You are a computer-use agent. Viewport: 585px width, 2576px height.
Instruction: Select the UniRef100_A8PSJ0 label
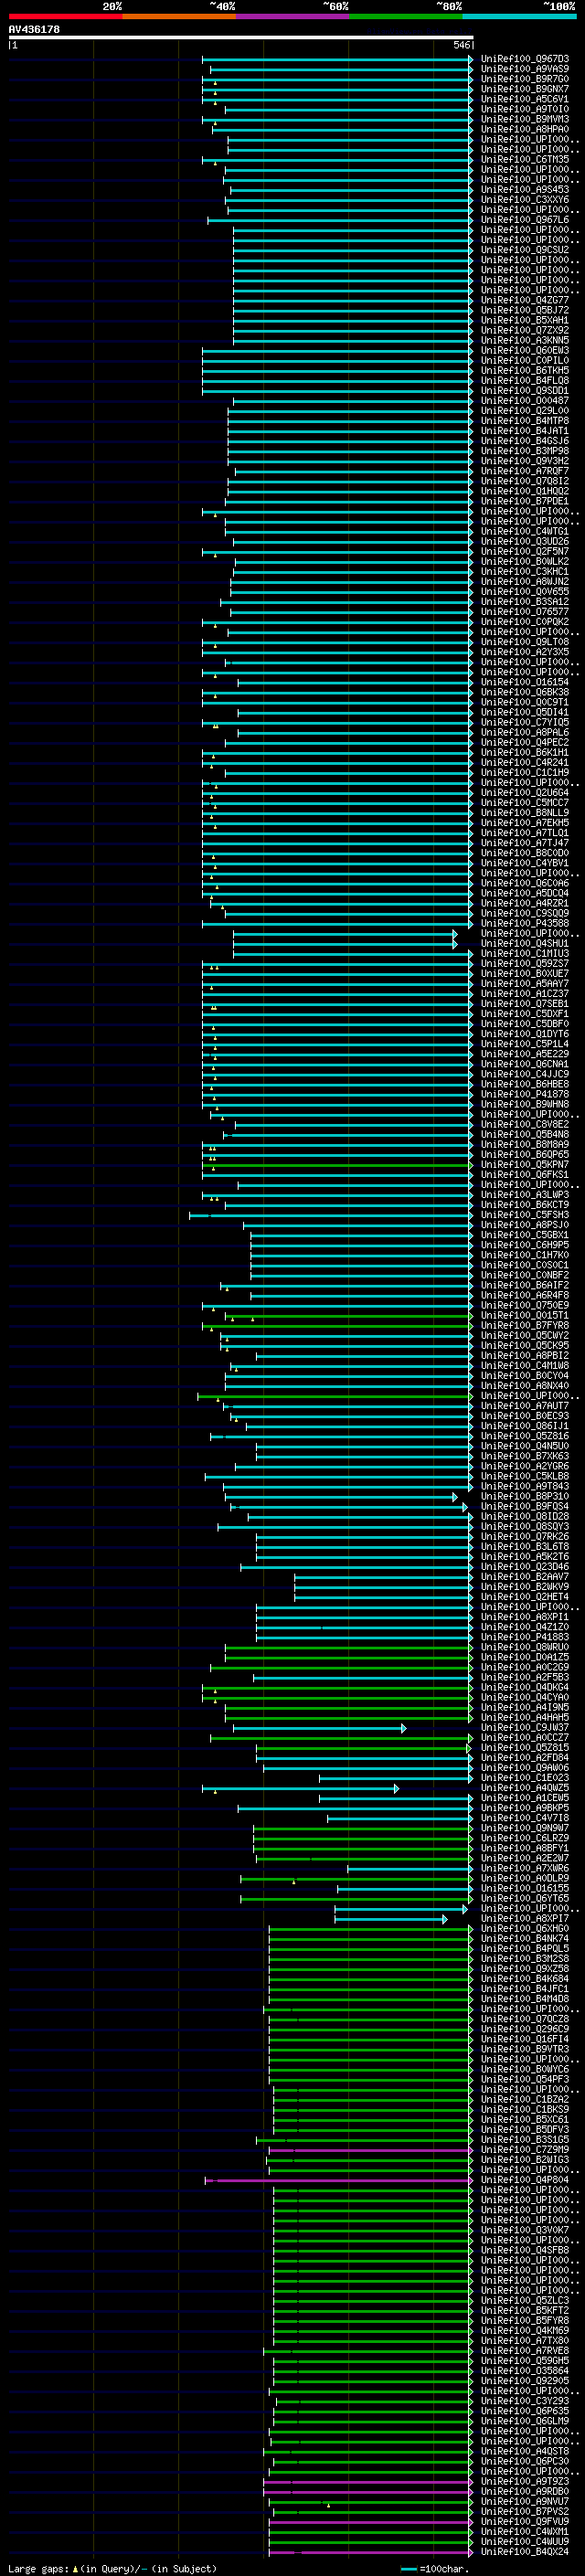click(x=525, y=1224)
